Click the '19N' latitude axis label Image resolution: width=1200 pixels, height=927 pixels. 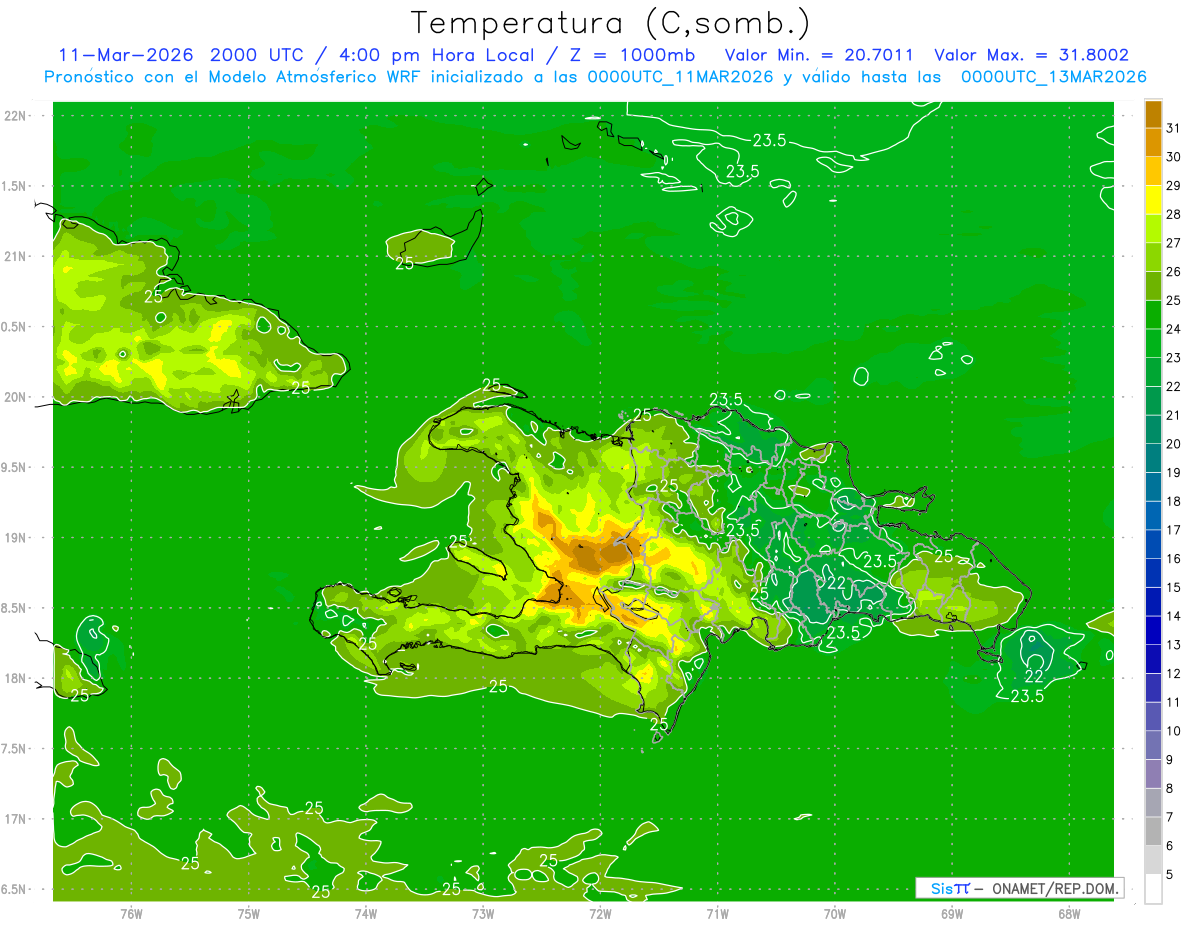tap(16, 537)
